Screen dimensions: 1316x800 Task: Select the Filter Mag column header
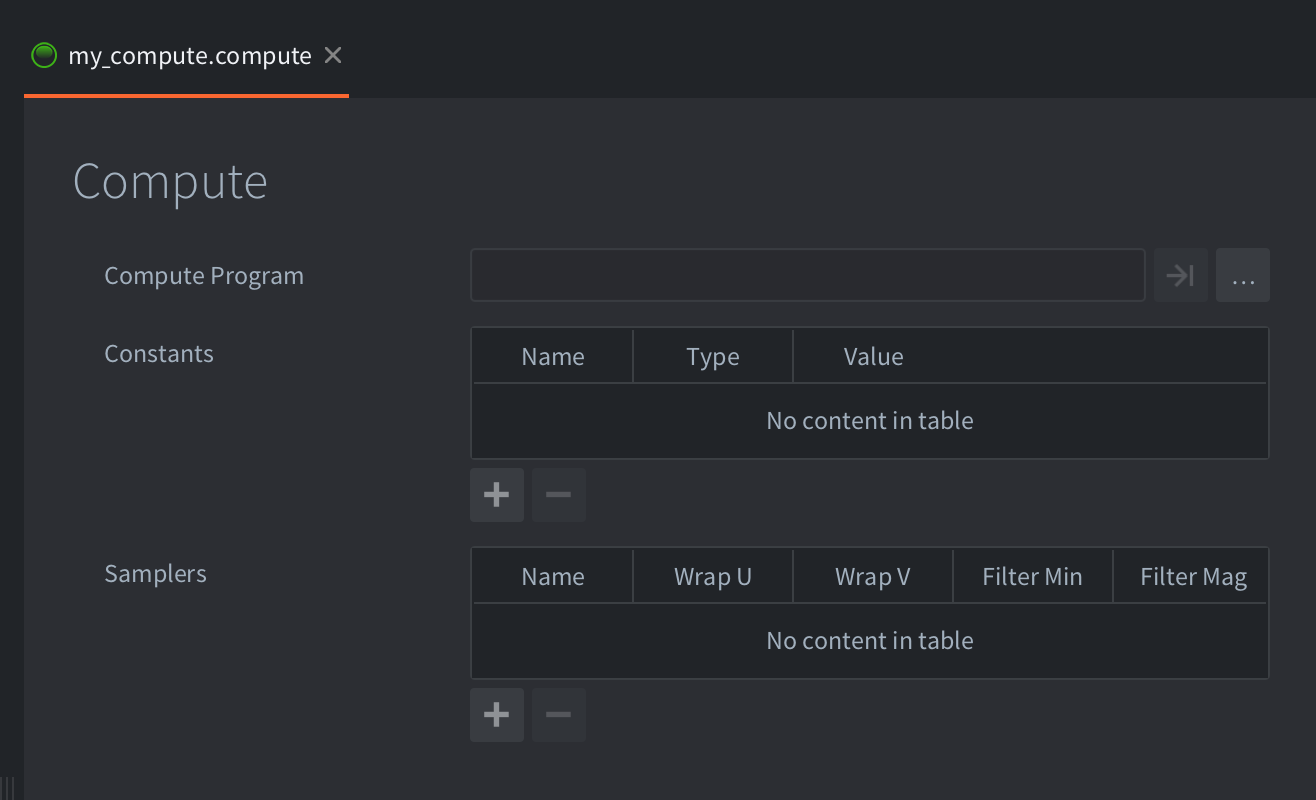[1192, 577]
